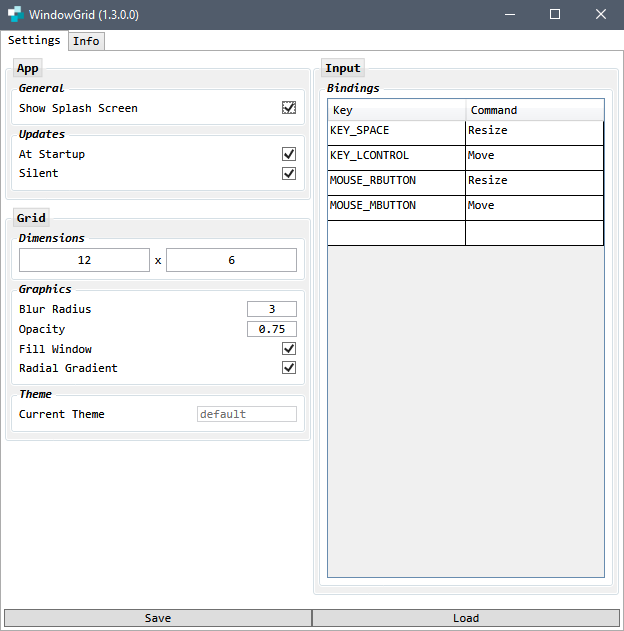Click the Command column header

535,110
